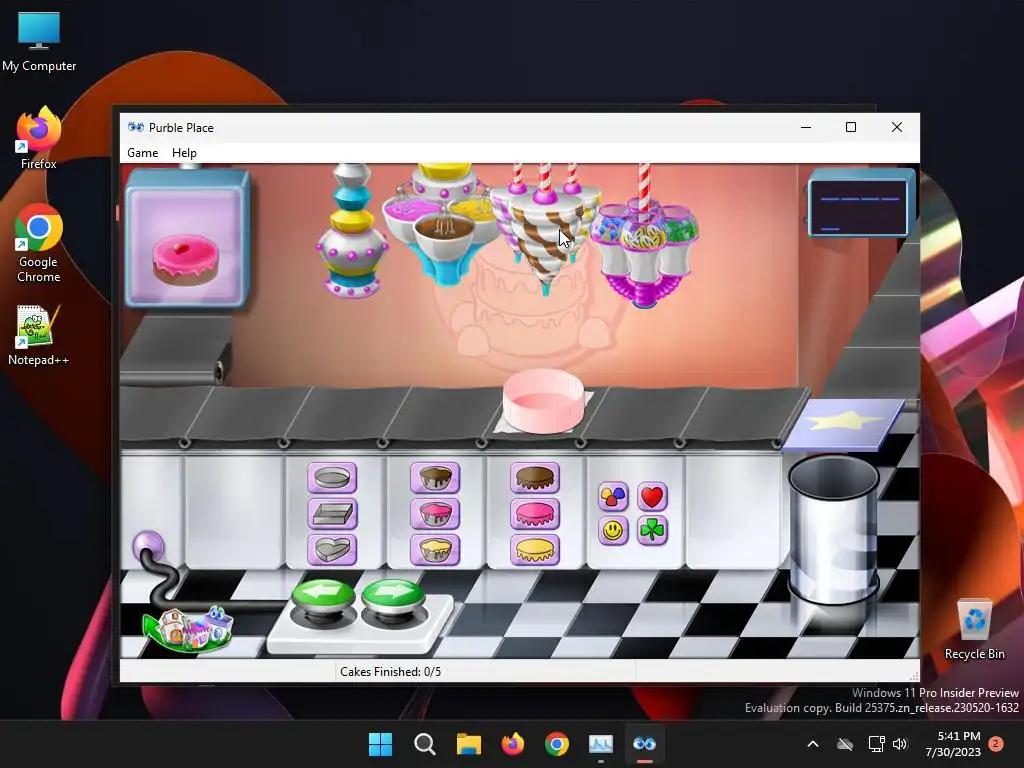
Task: Add green clover decoration
Action: click(652, 530)
